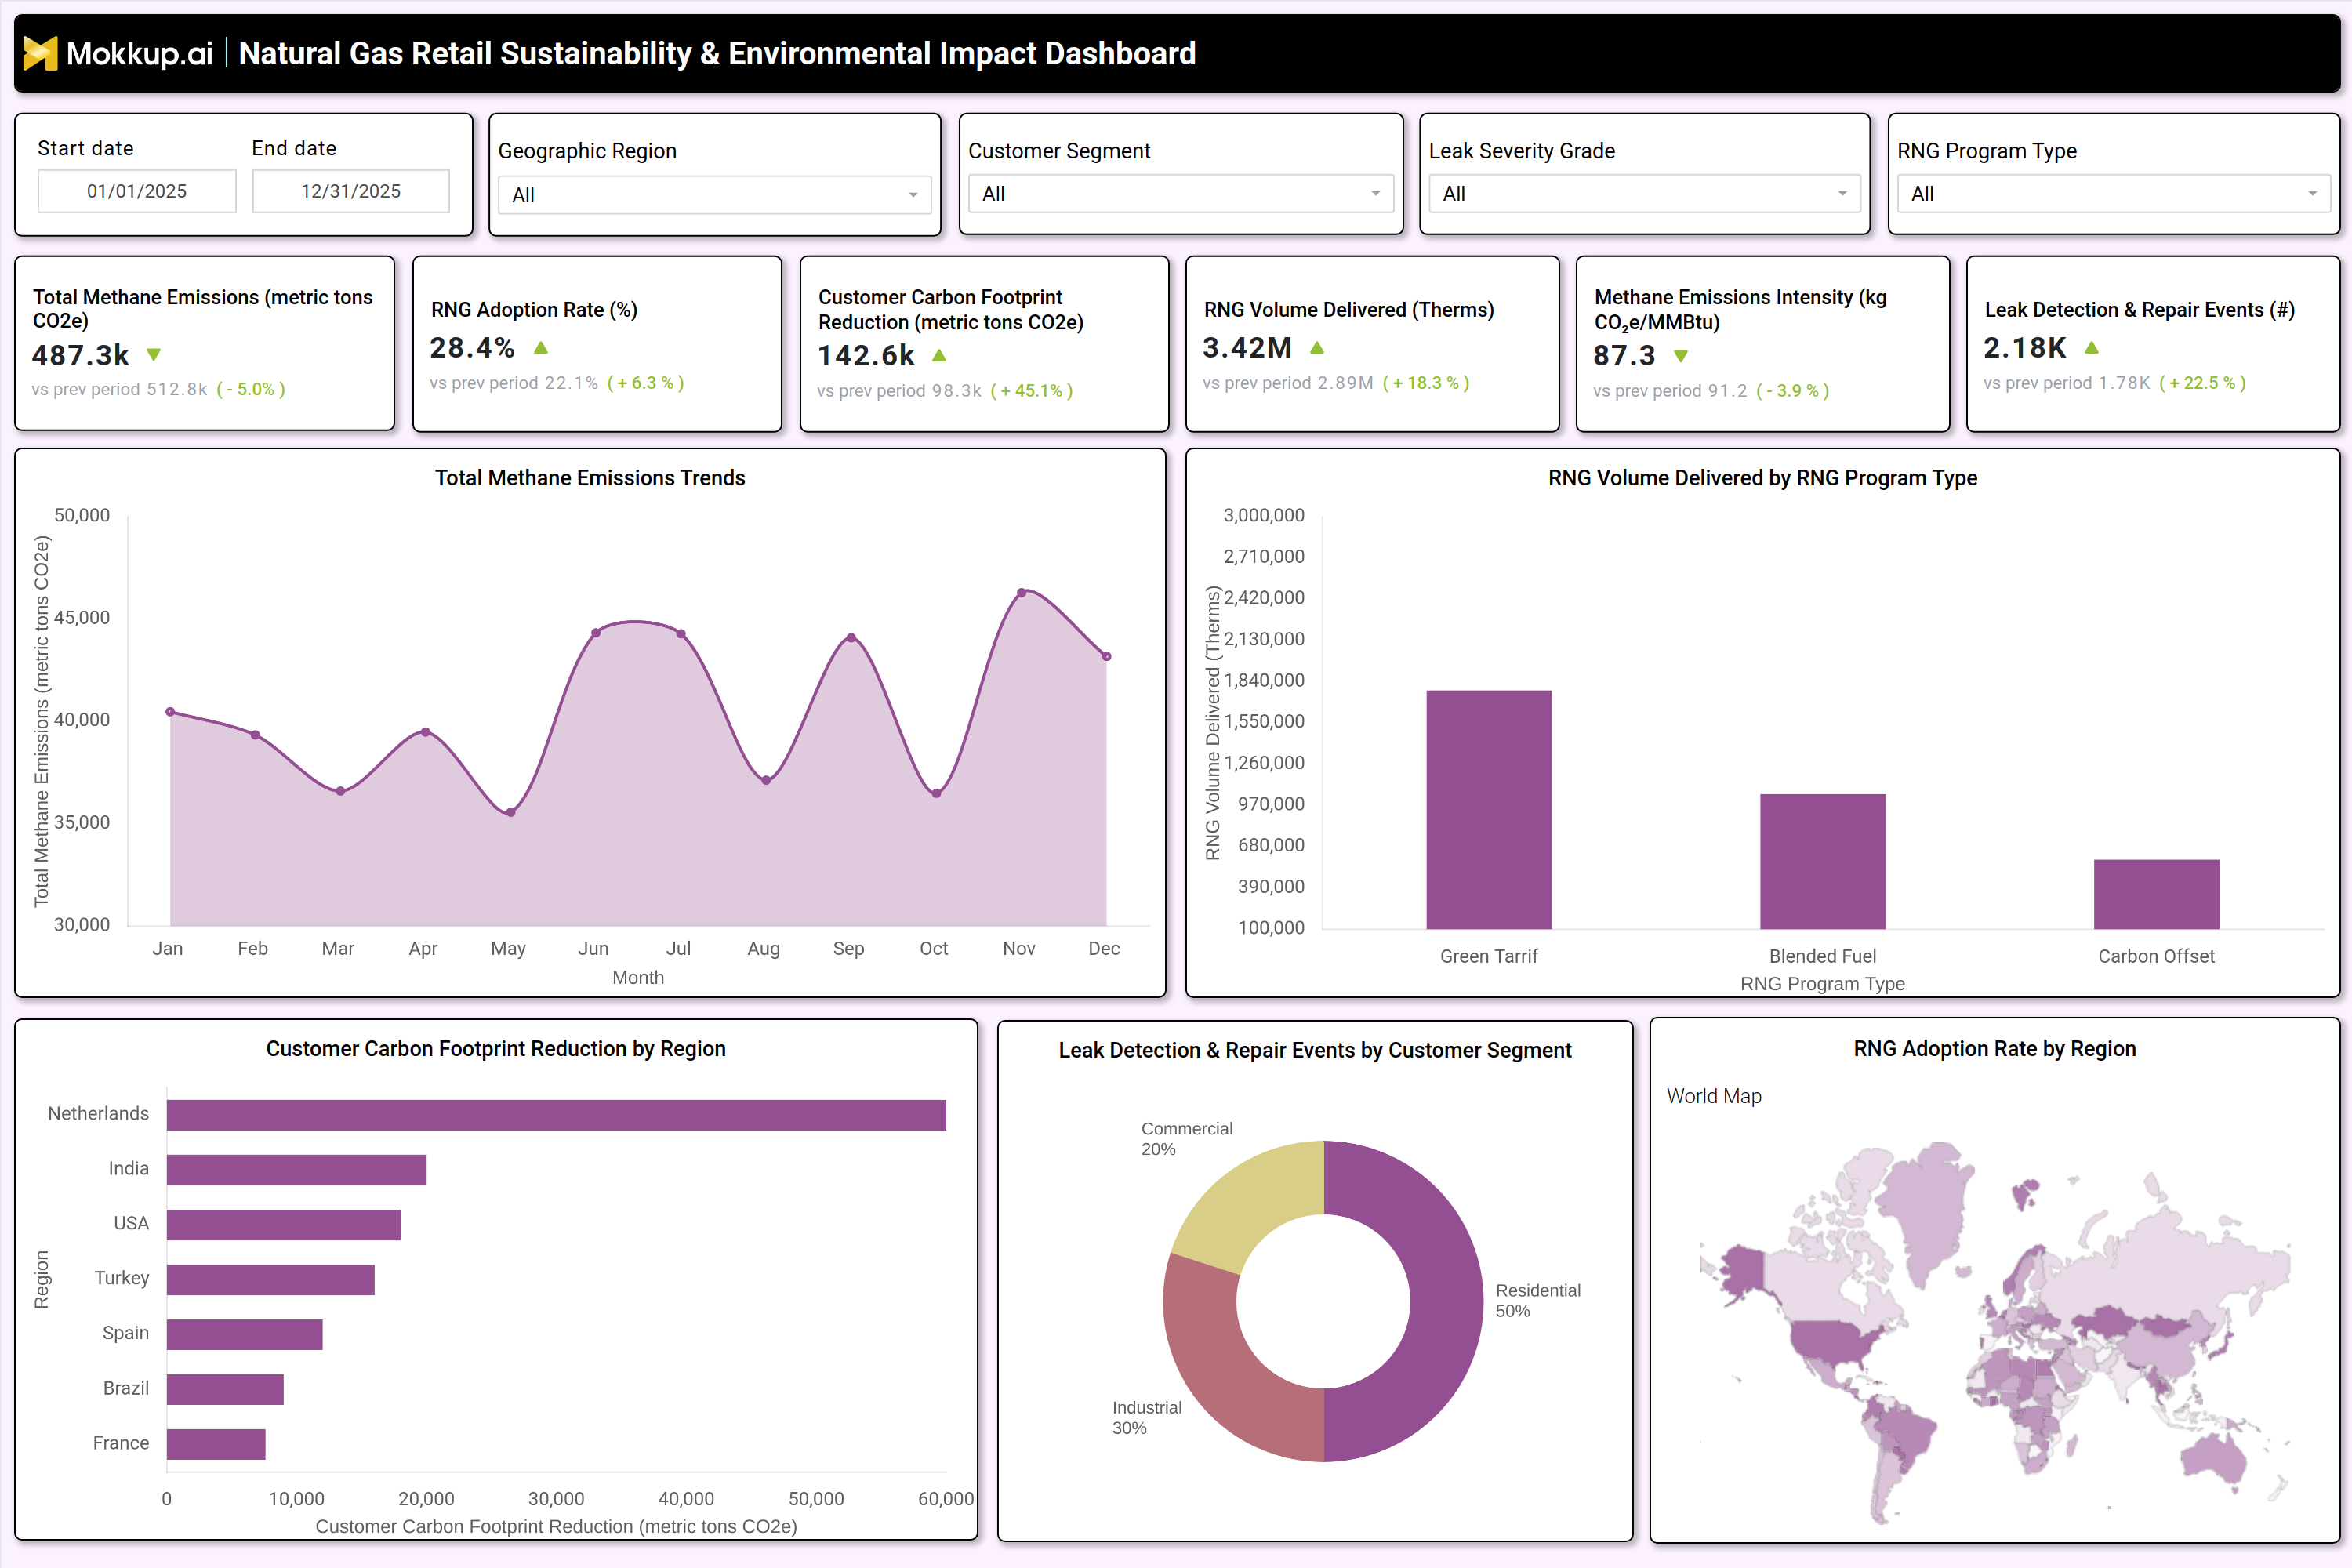Click the up trend arrow beside 3.42M

pos(1317,348)
